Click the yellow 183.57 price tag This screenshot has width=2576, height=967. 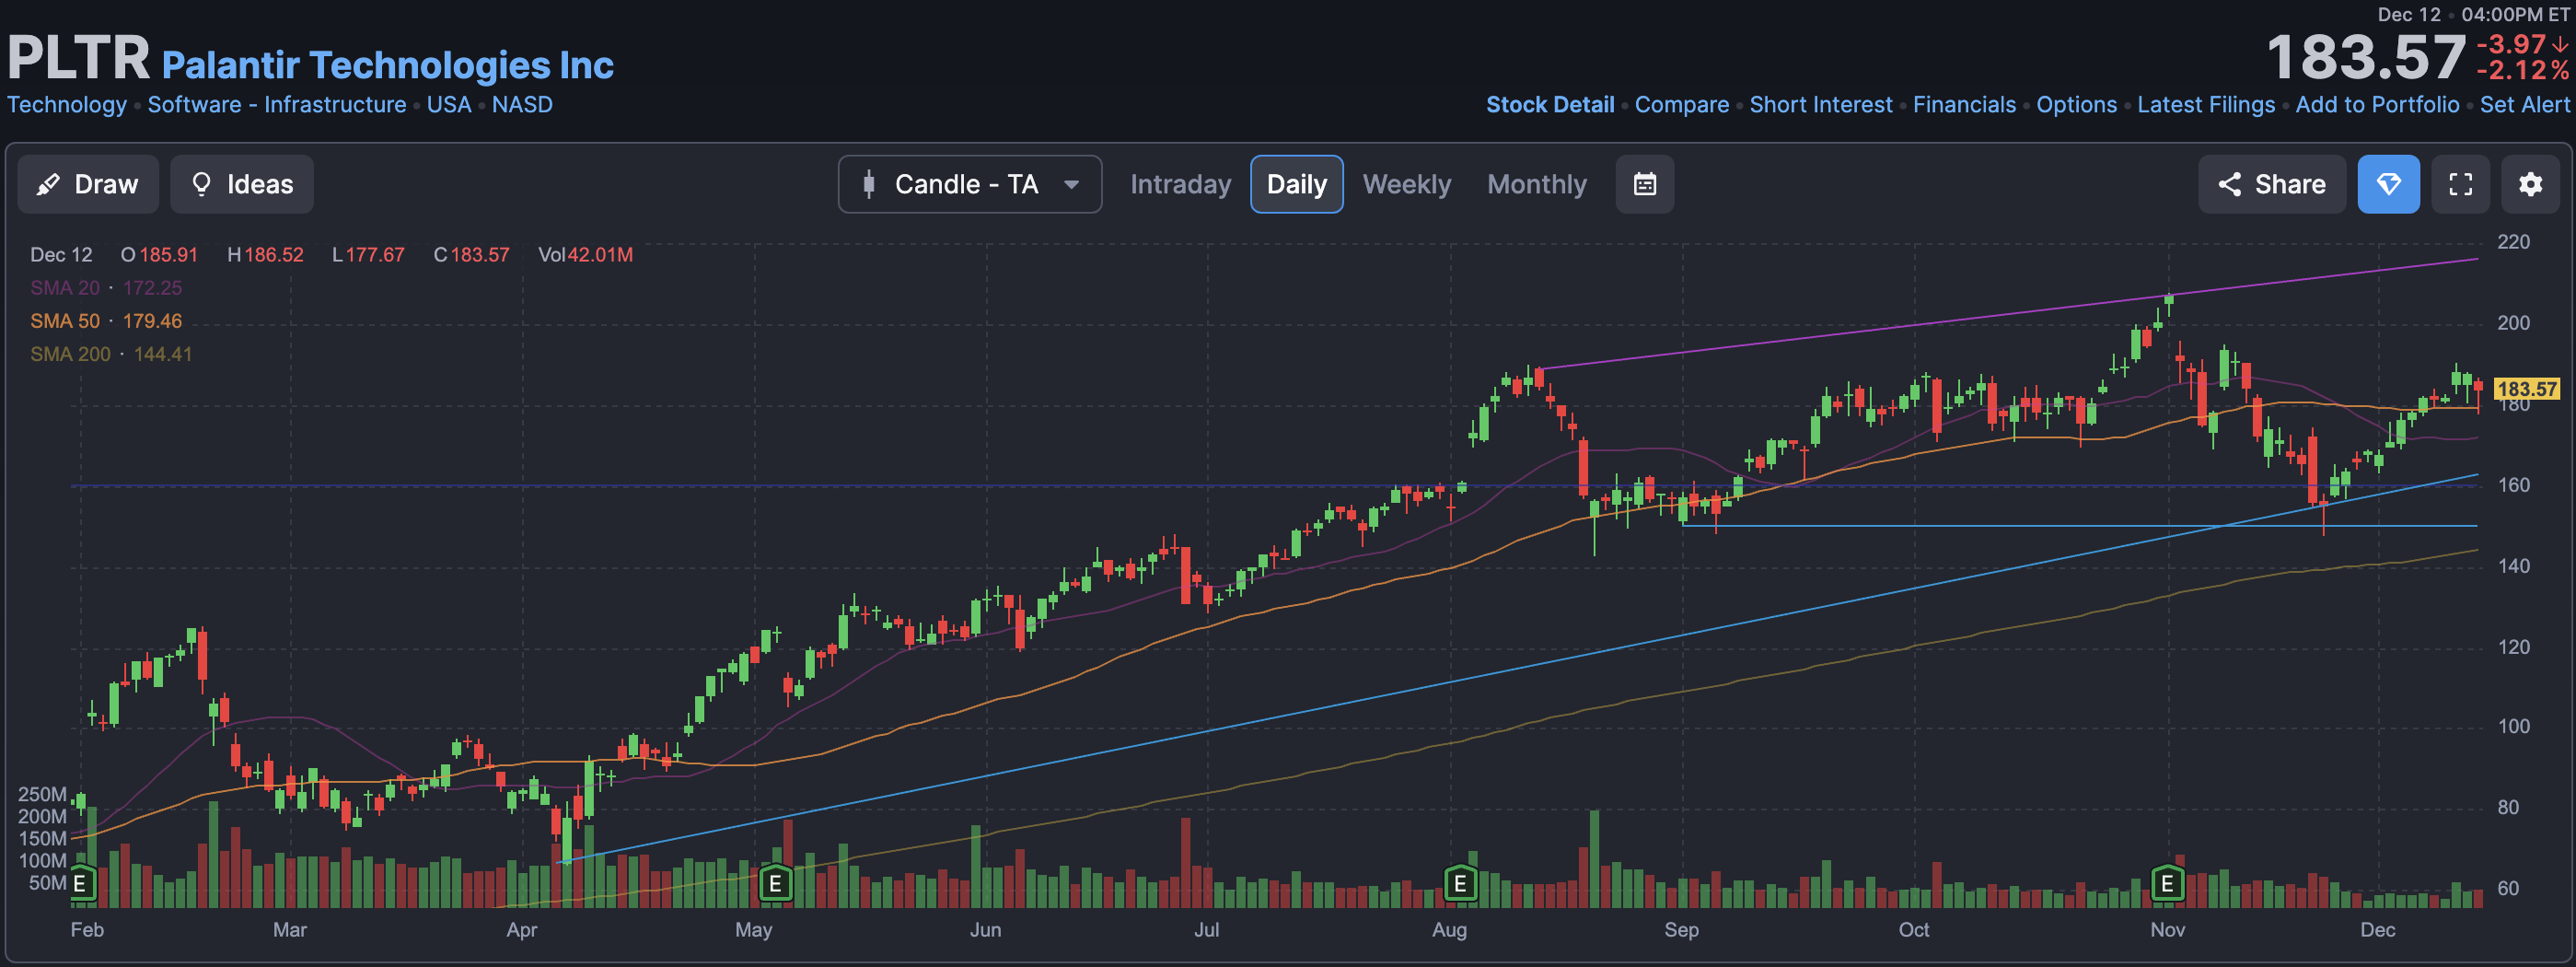(x=2526, y=389)
